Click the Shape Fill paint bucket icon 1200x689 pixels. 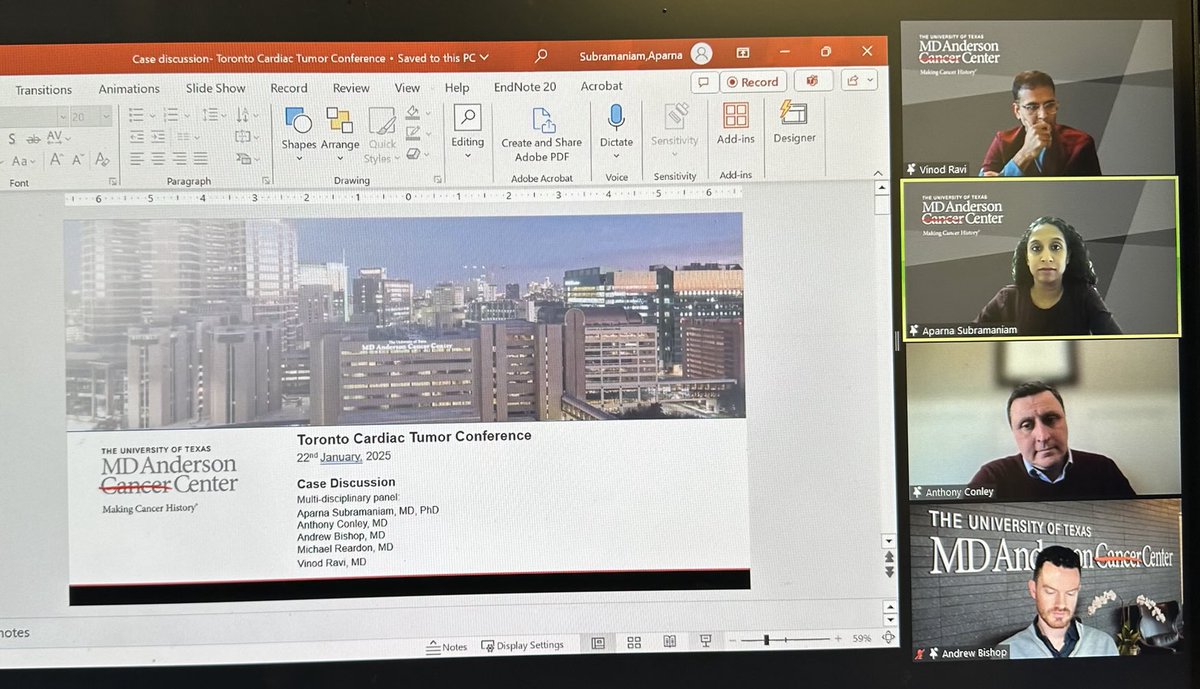[x=414, y=113]
